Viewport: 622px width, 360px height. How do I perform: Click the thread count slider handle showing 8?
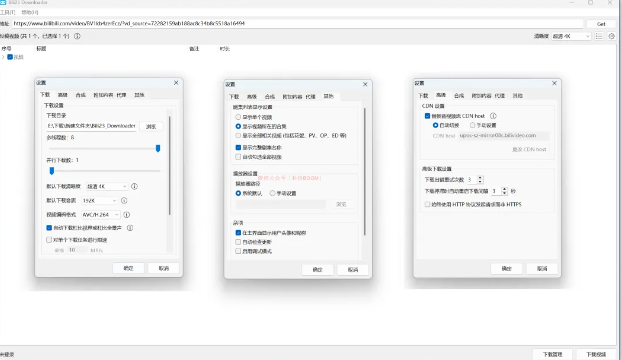[x=158, y=148]
